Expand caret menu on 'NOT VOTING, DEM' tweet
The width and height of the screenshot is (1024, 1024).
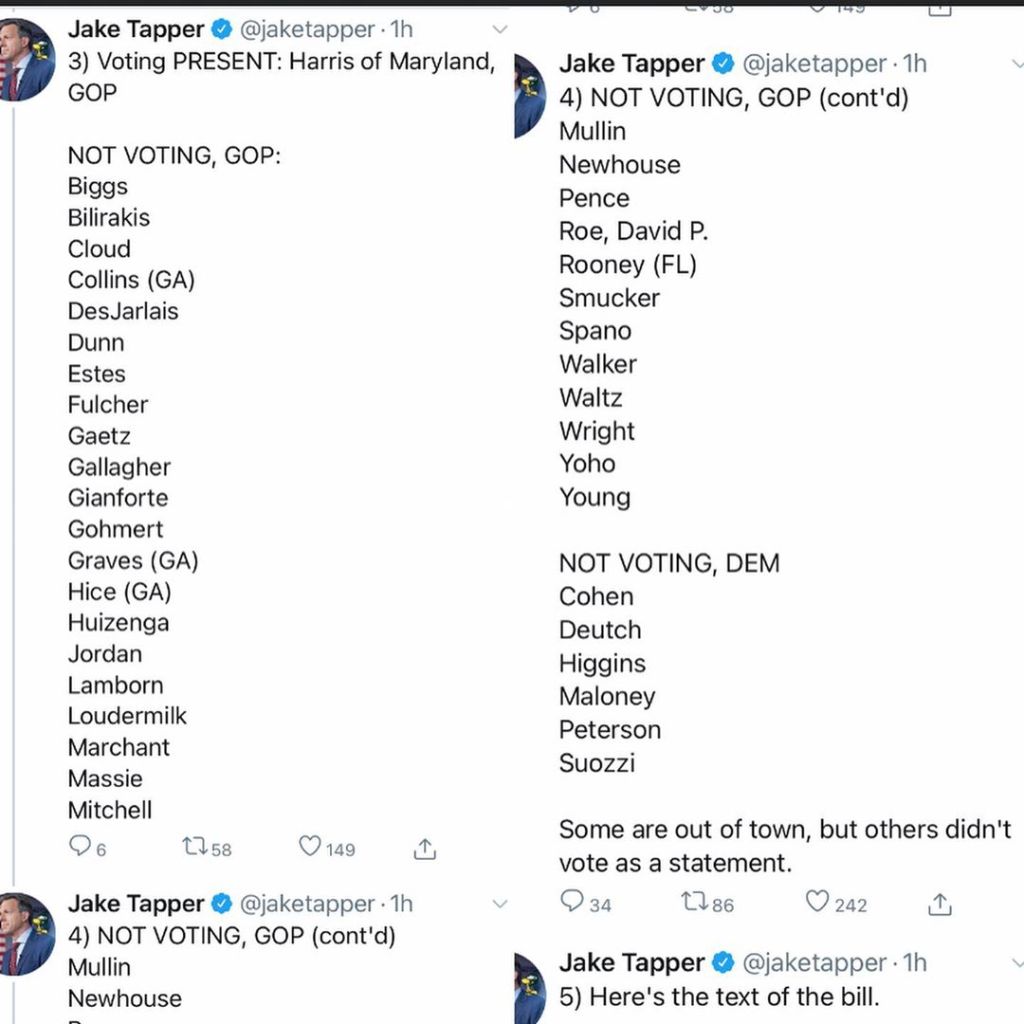point(1015,64)
